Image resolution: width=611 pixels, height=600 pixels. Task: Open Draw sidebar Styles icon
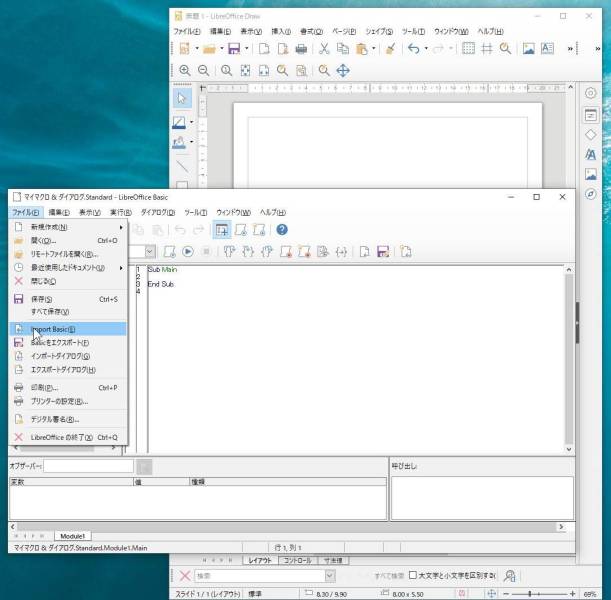point(591,155)
